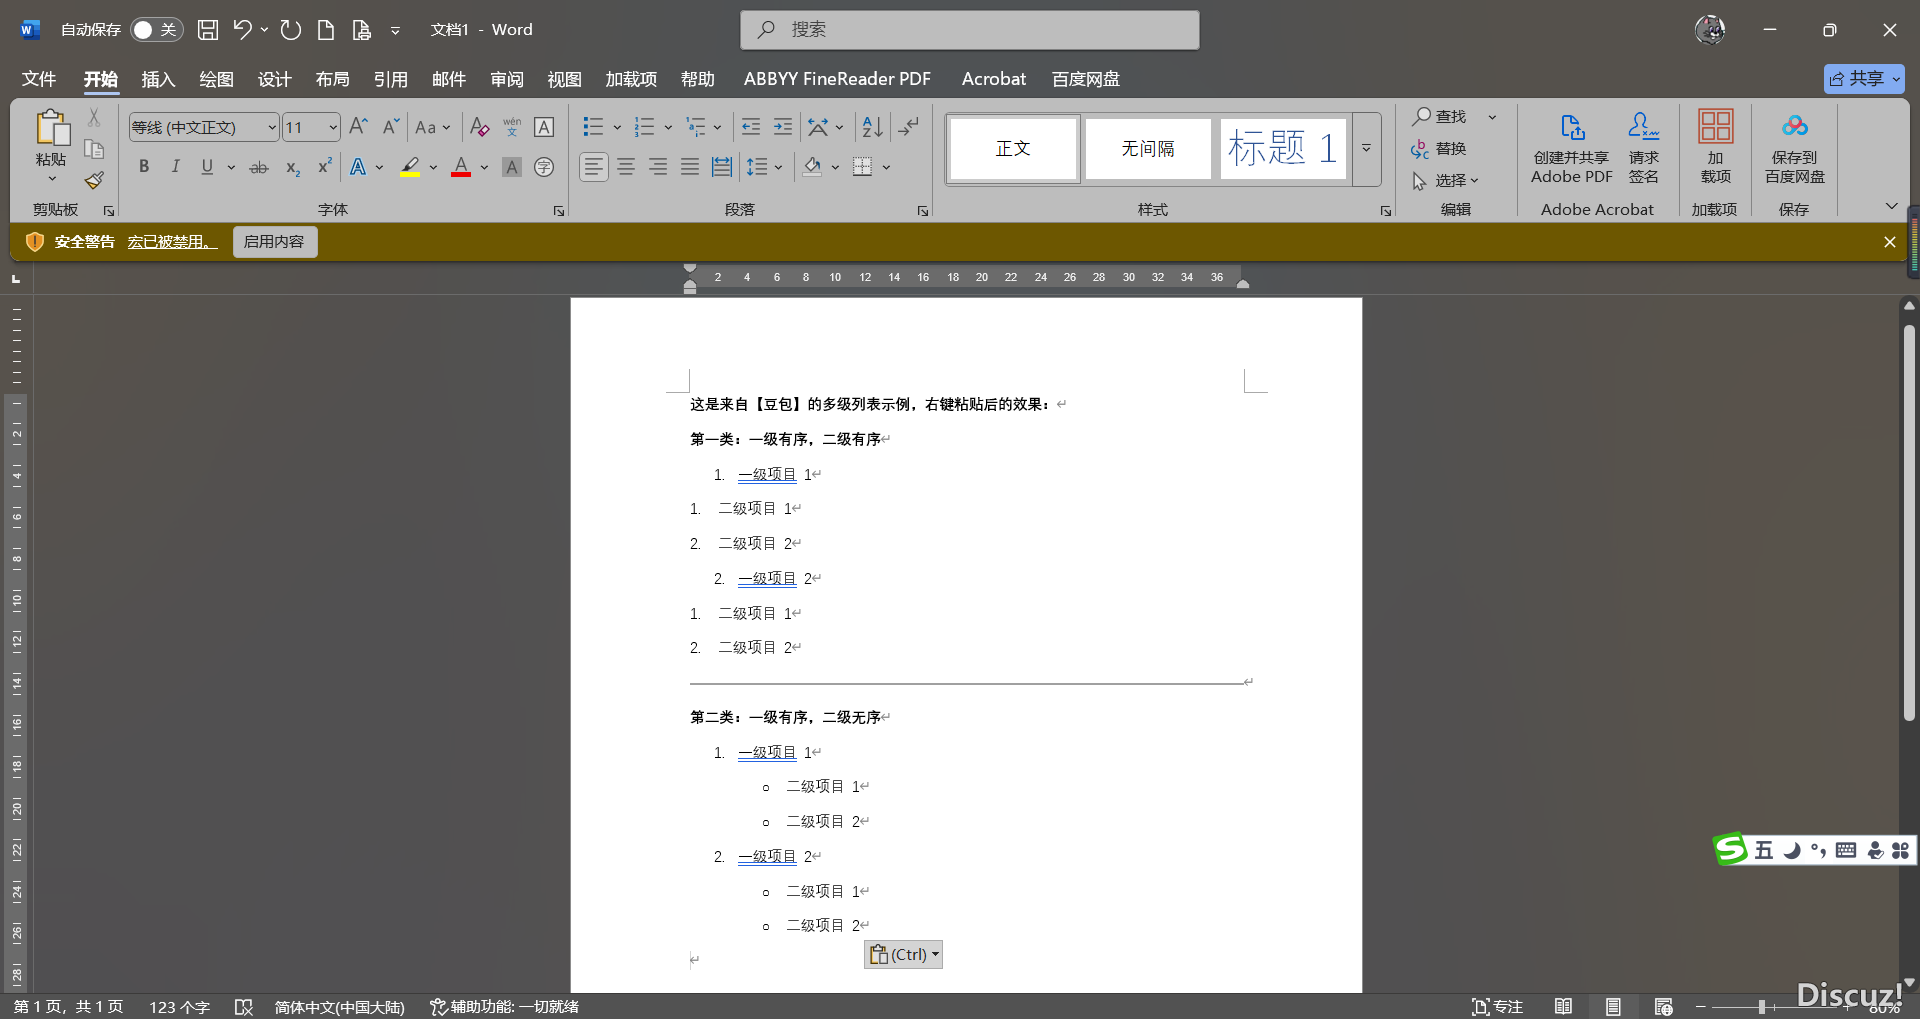The width and height of the screenshot is (1920, 1019).
Task: Switch to the 插入 ribbon tab
Action: [157, 79]
